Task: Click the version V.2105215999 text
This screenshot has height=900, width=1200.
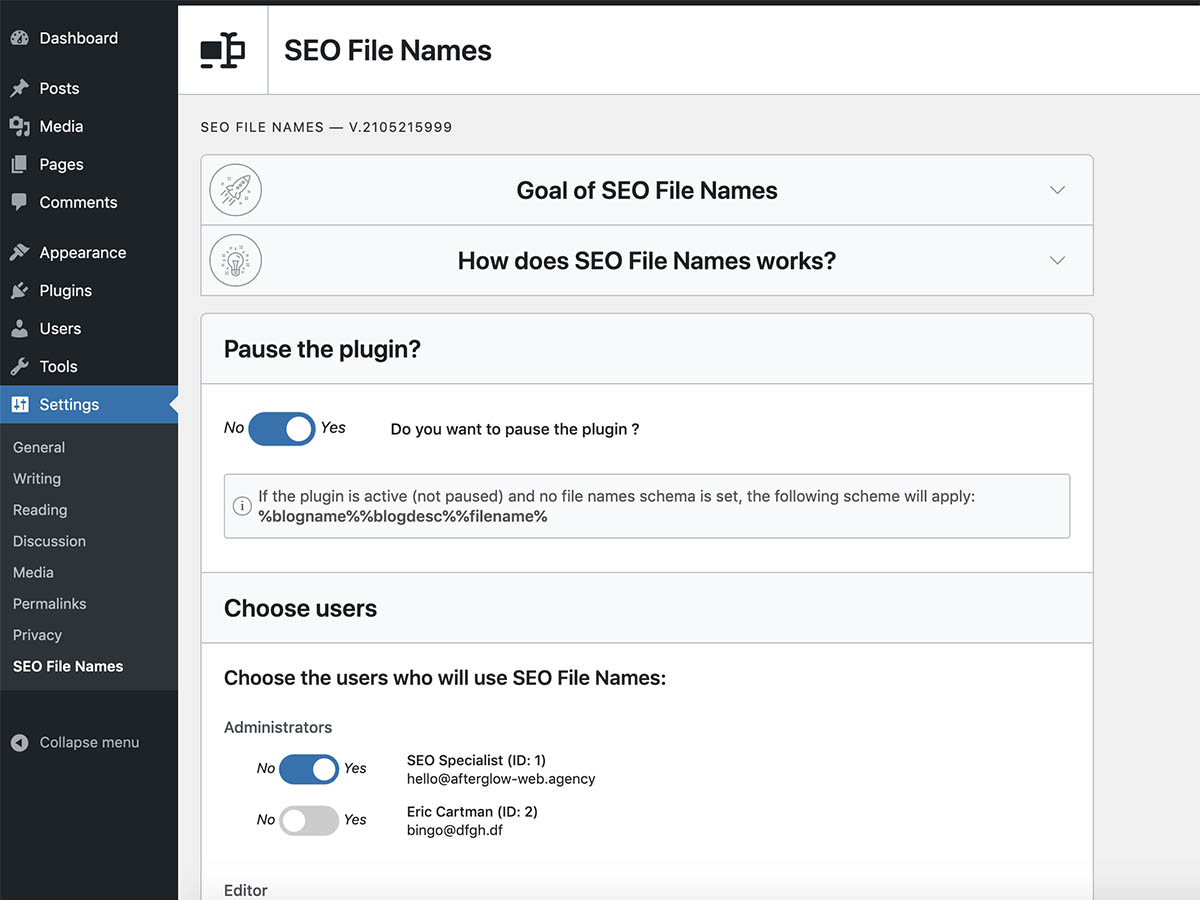Action: click(x=401, y=128)
